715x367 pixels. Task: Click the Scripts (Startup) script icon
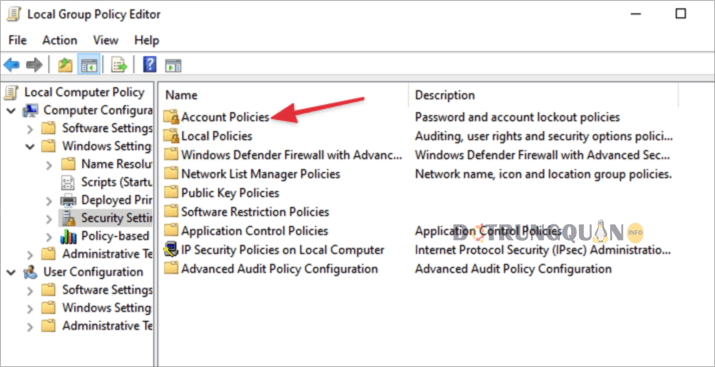pyautogui.click(x=67, y=182)
